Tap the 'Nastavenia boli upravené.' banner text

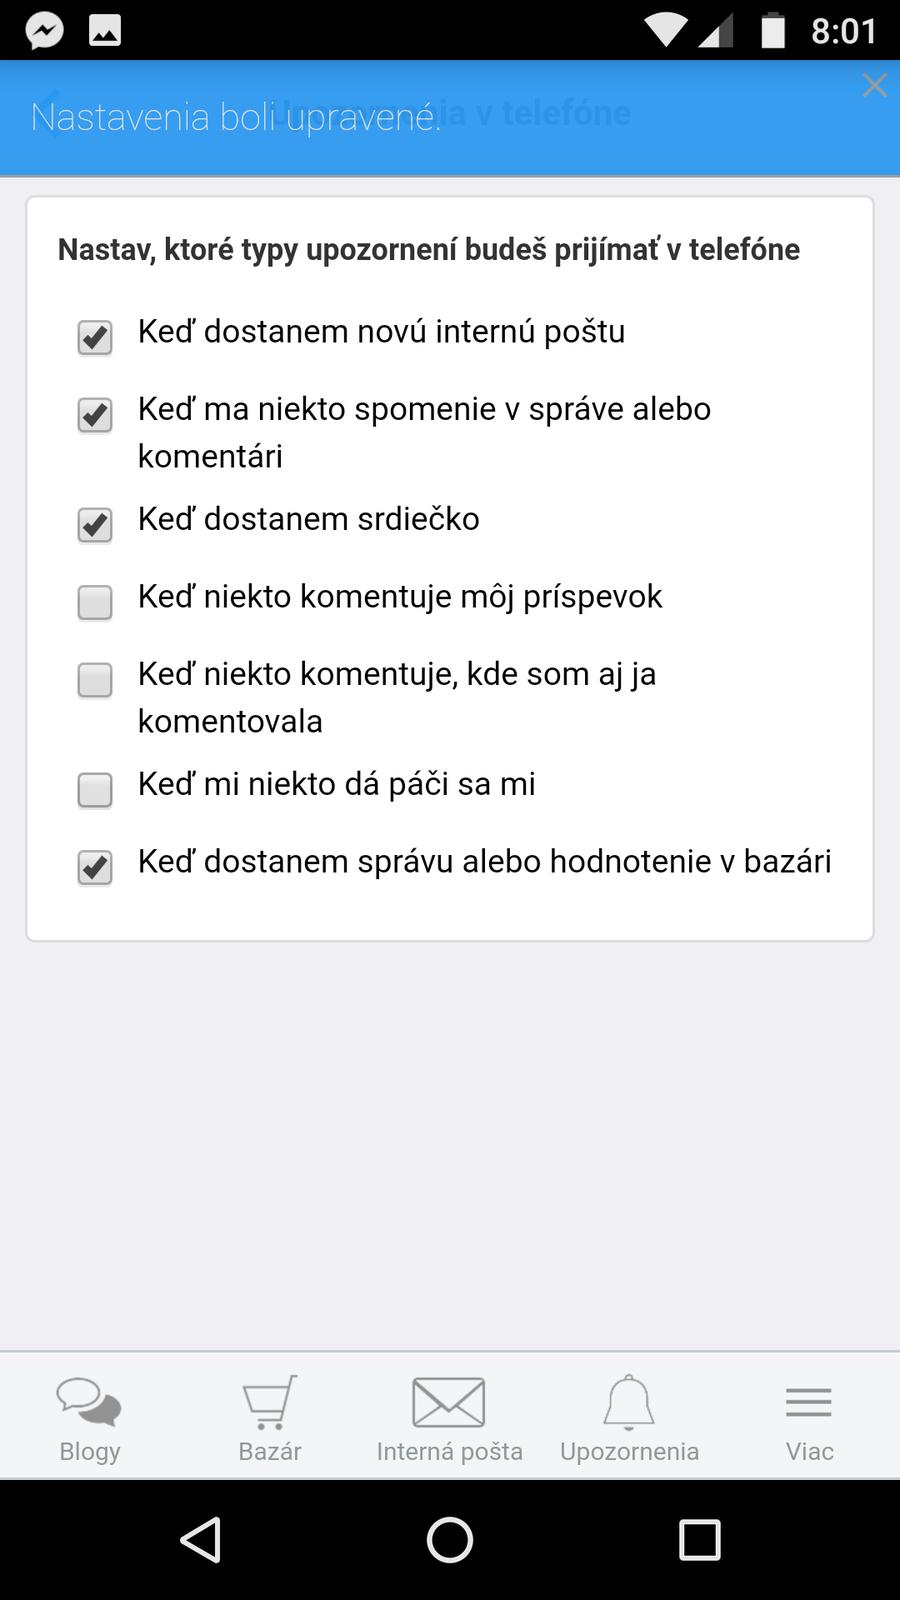point(236,117)
